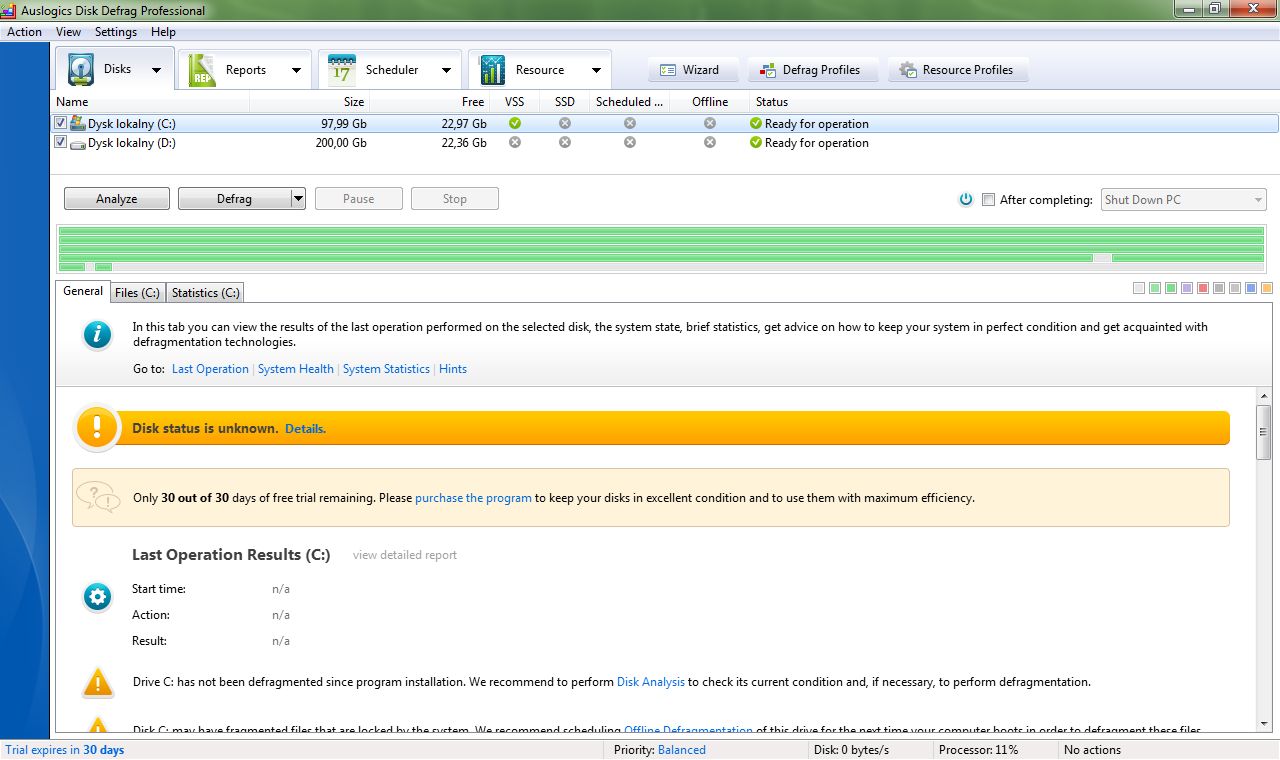The height and width of the screenshot is (760, 1280).
Task: Click the warning triangle beside Drive C: notice
Action: 97,683
